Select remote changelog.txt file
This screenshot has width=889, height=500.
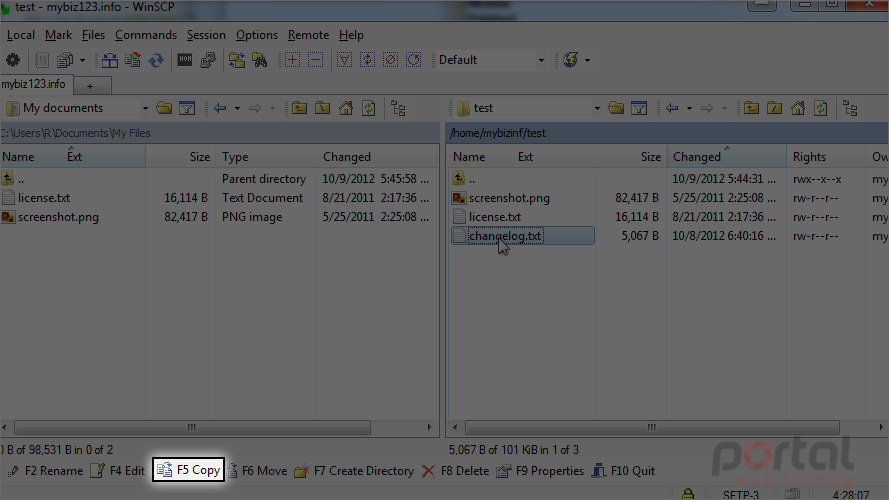click(505, 236)
